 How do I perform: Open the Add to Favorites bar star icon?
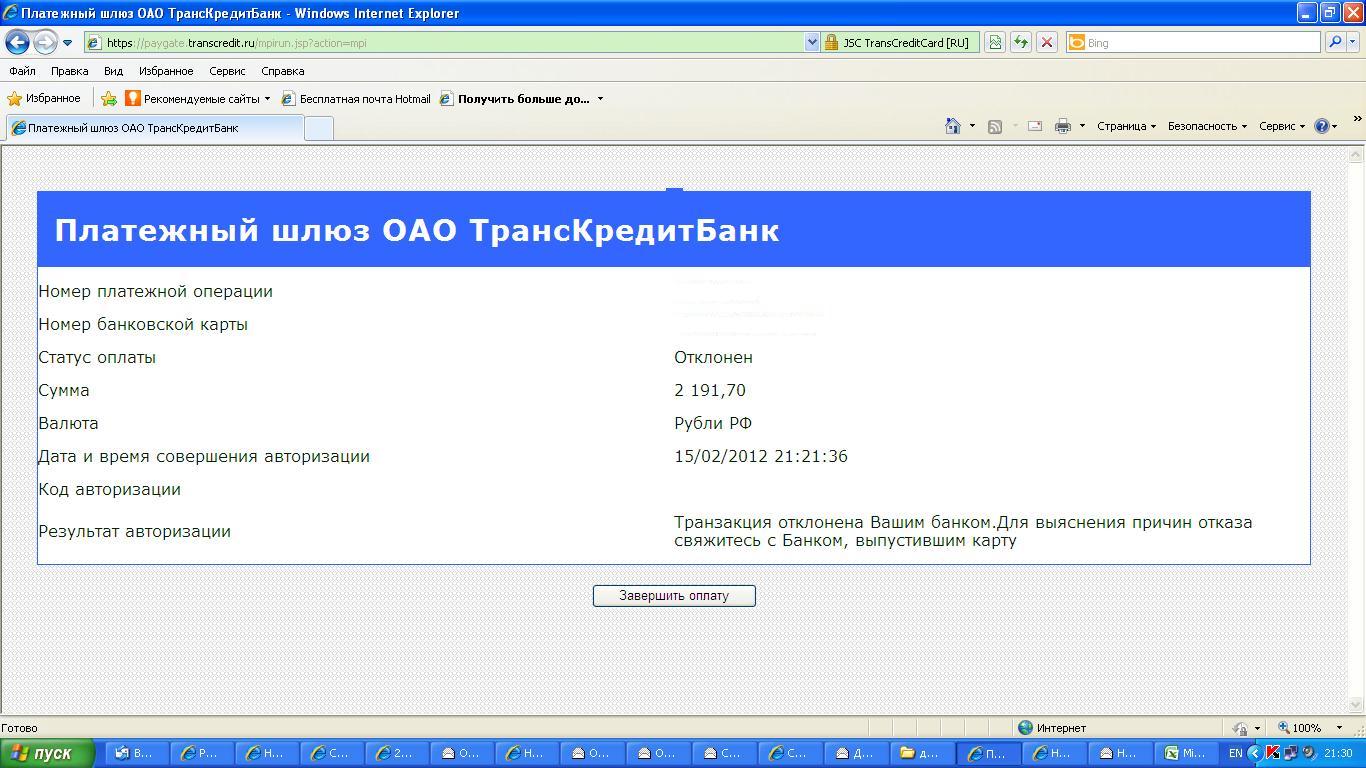[x=109, y=99]
